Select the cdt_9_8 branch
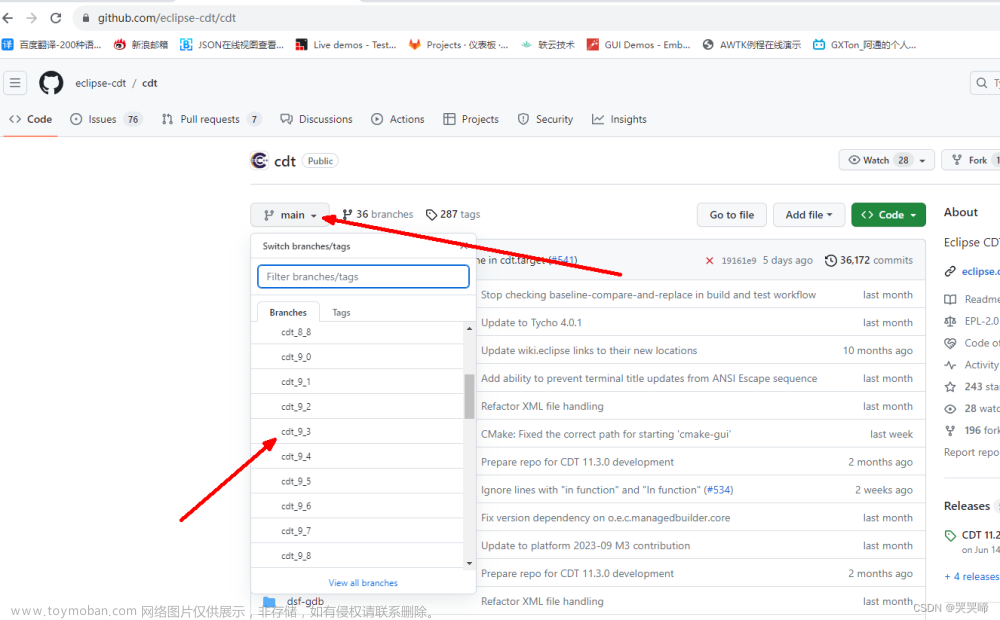This screenshot has height=620, width=1000. [357, 556]
